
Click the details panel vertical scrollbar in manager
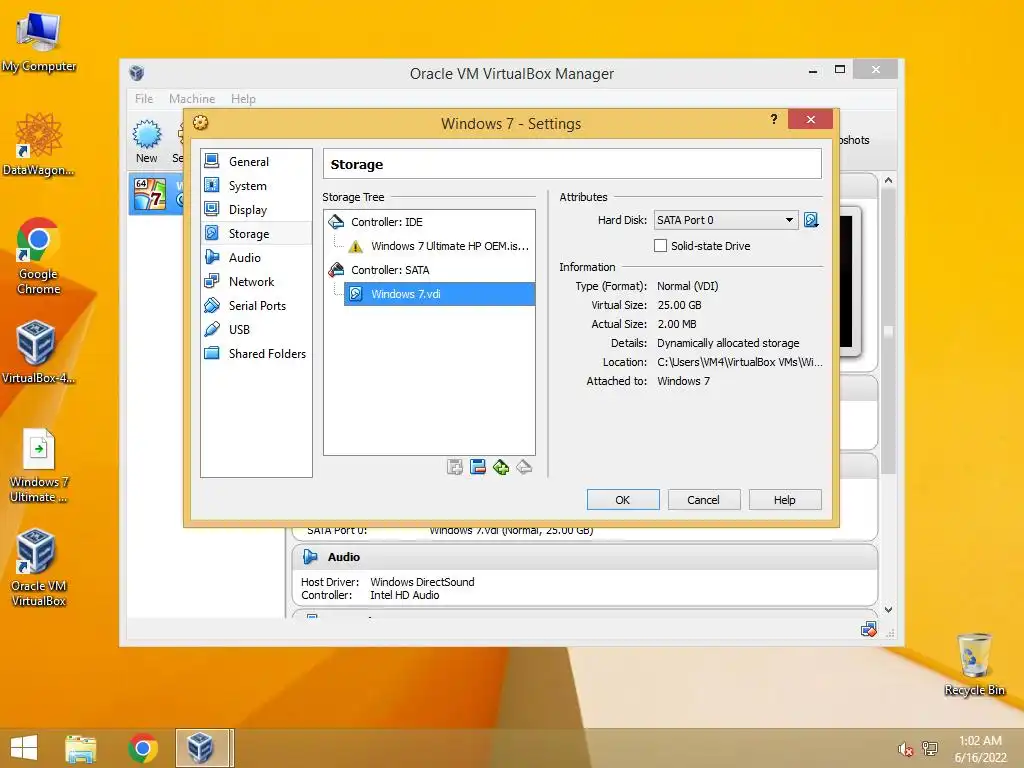(888, 331)
